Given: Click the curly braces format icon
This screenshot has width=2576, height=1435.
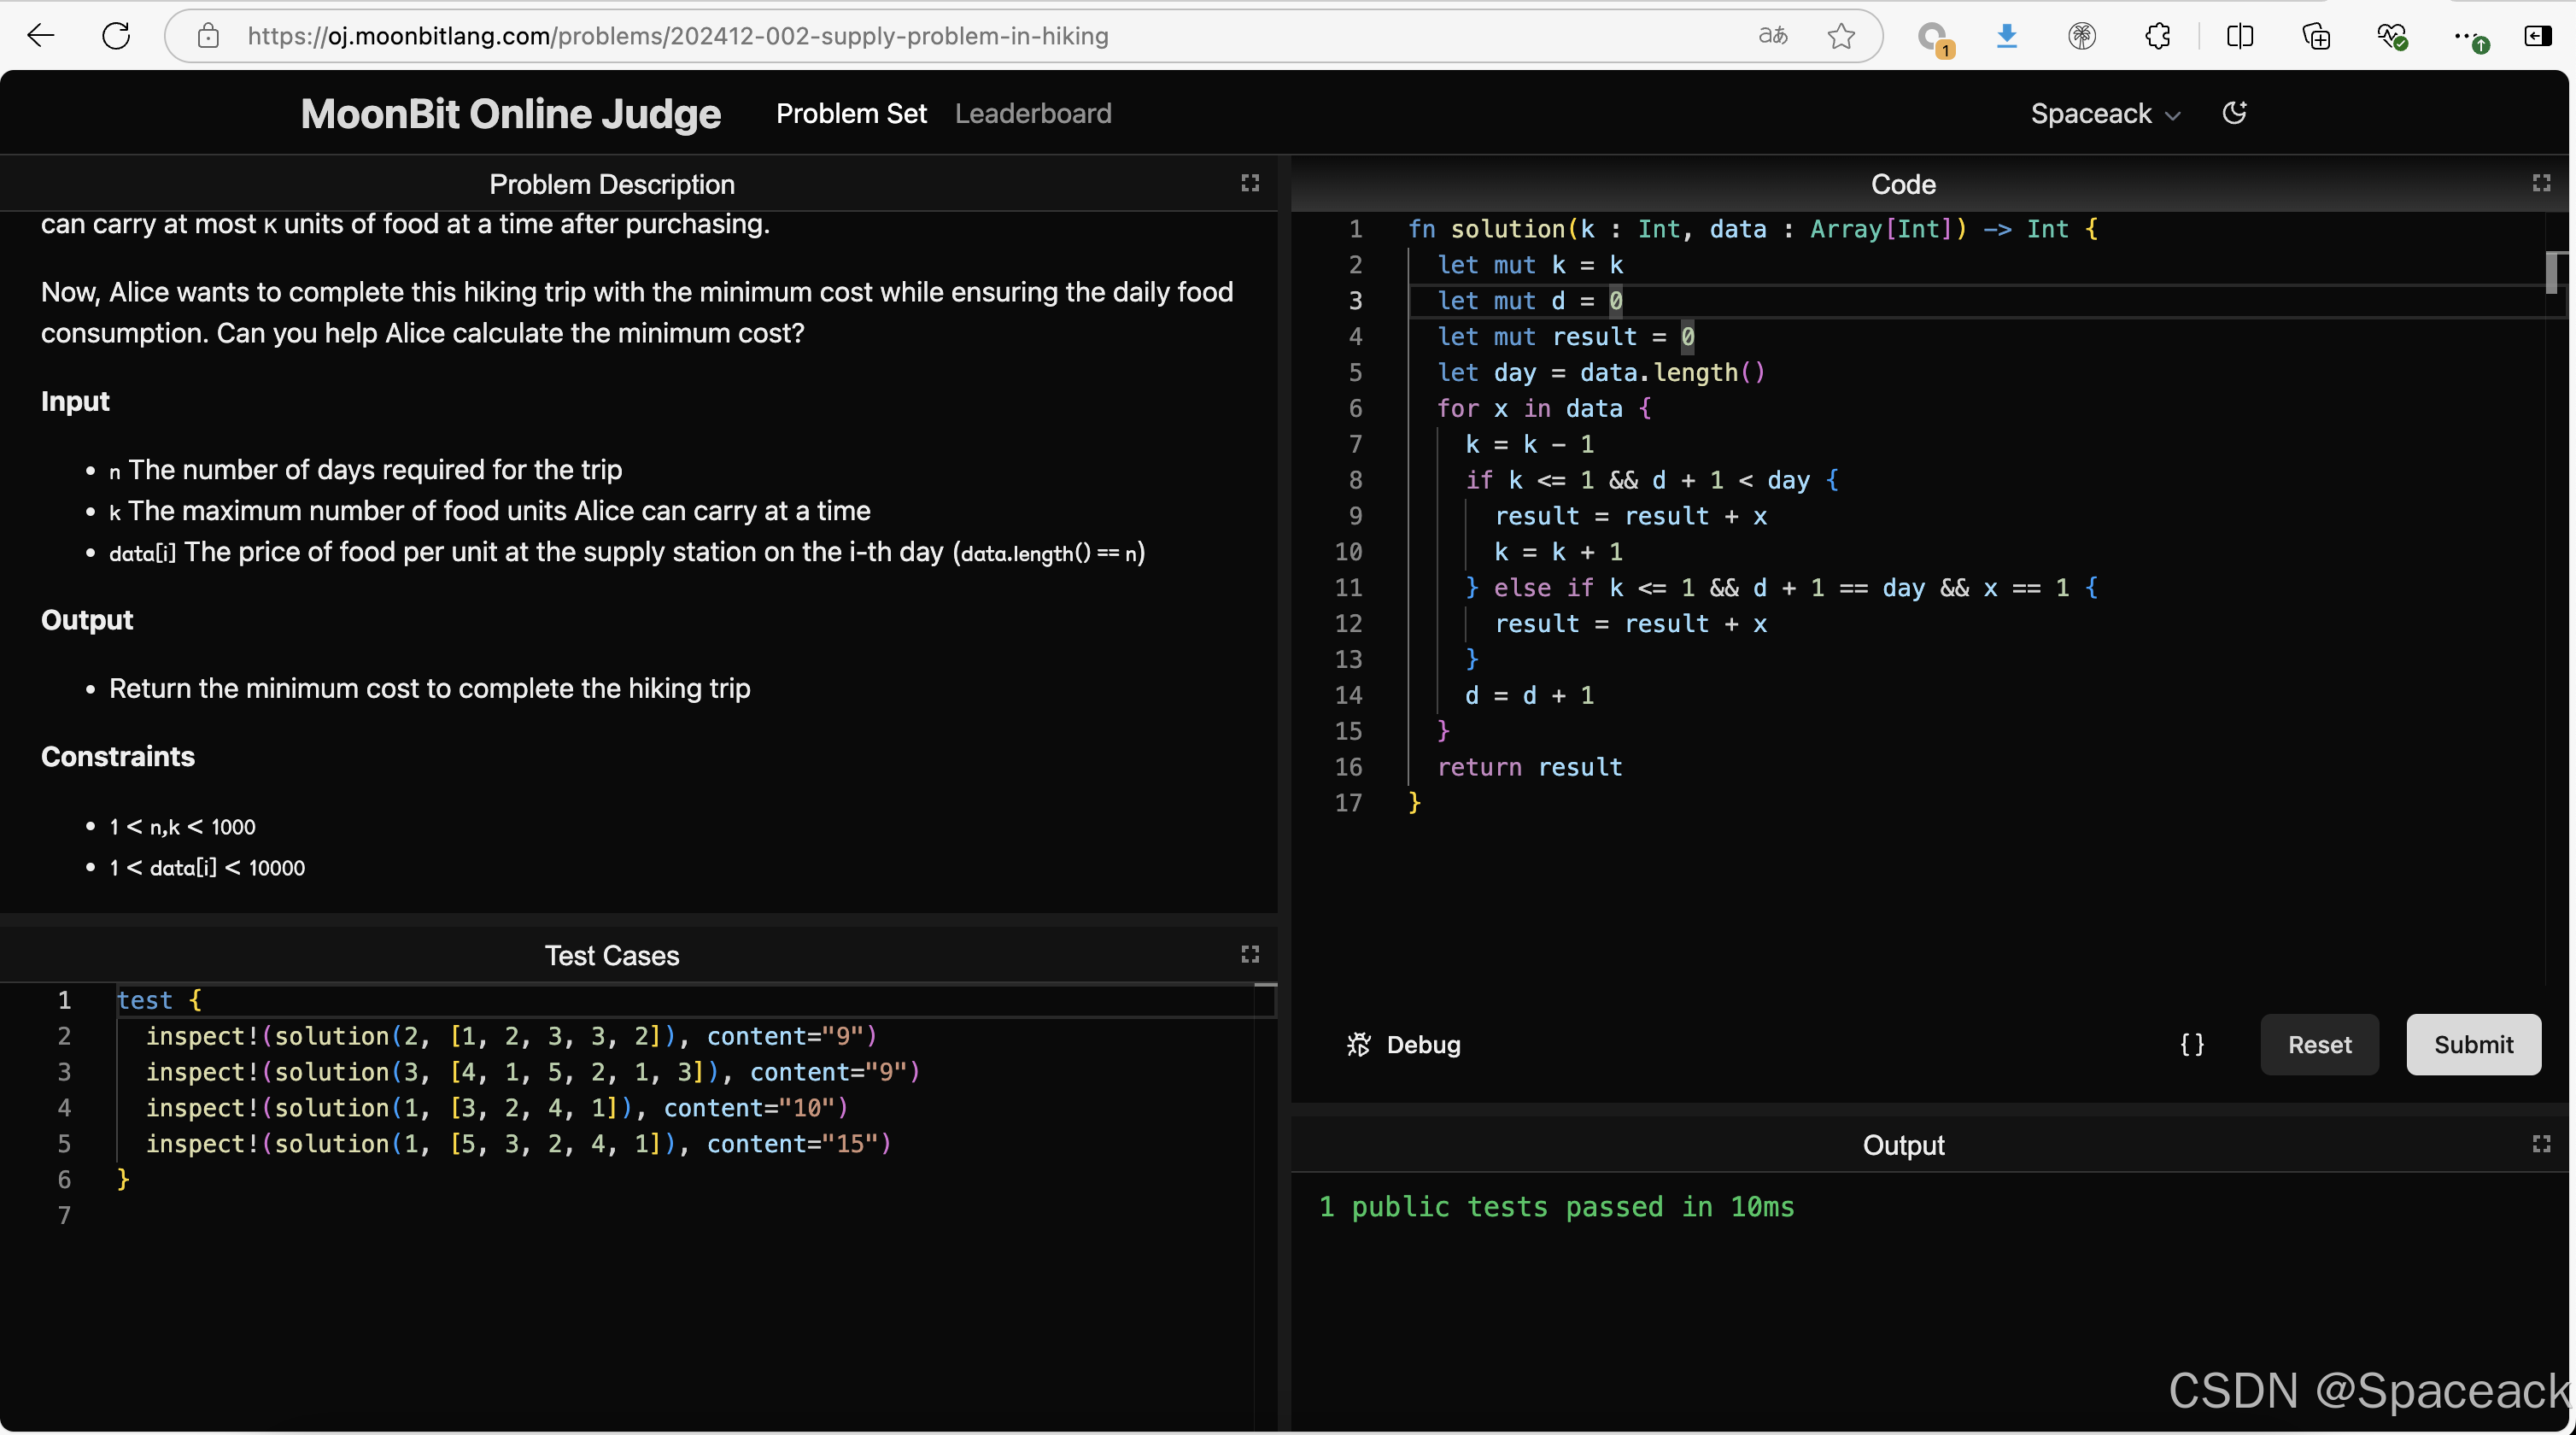Looking at the screenshot, I should [2192, 1045].
